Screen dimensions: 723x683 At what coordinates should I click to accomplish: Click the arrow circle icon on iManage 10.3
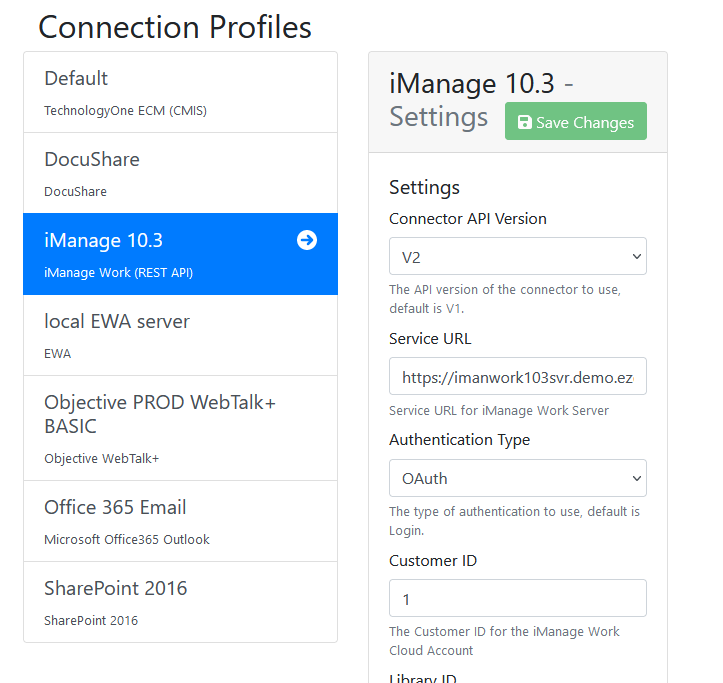(x=307, y=240)
